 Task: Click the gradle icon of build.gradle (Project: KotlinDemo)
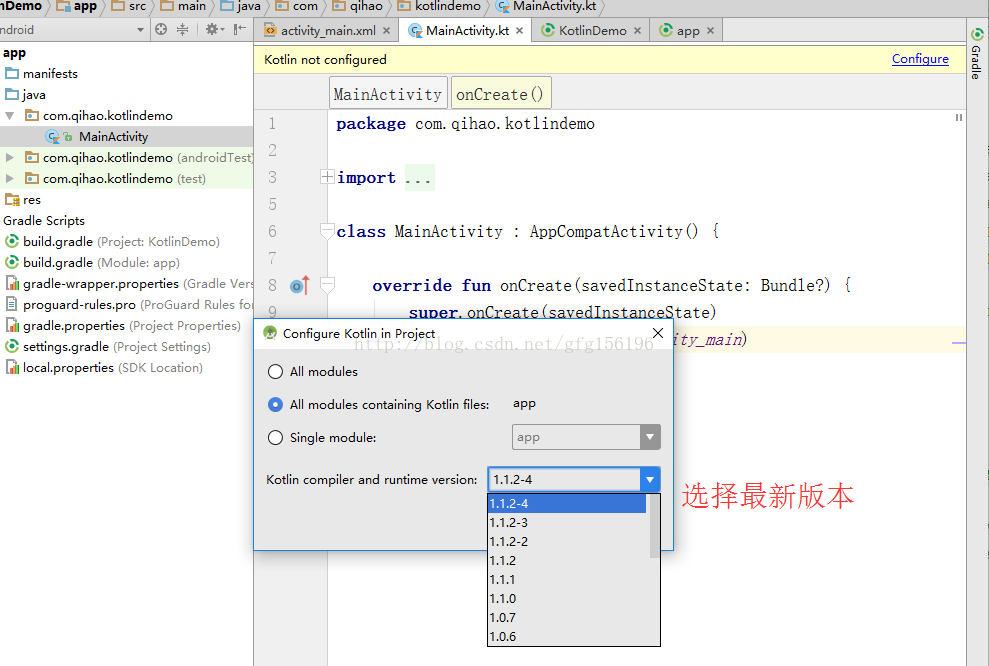(x=12, y=241)
